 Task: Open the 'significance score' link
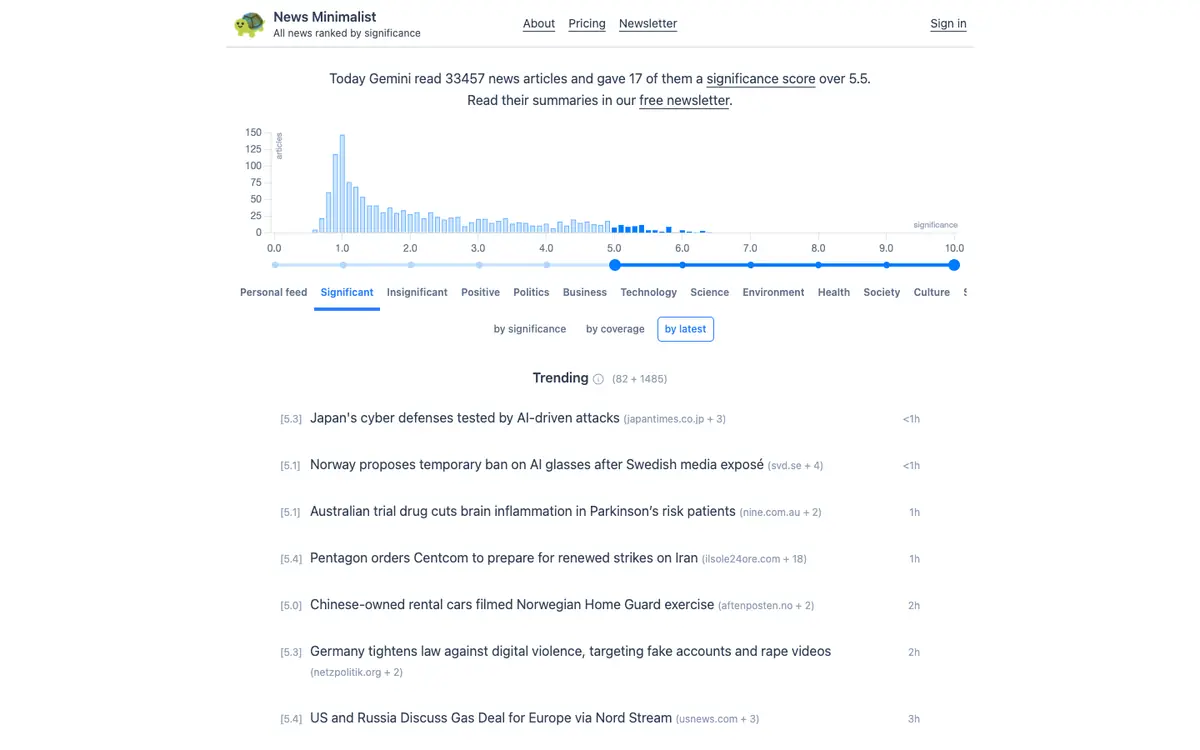click(x=761, y=79)
